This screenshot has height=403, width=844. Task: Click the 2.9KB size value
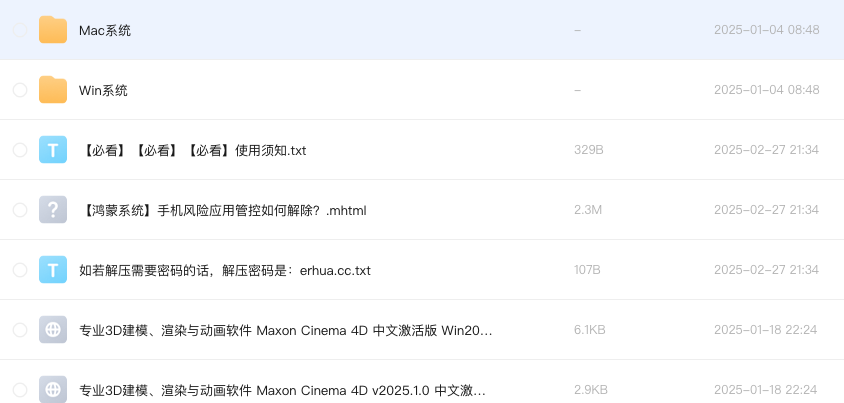591,390
